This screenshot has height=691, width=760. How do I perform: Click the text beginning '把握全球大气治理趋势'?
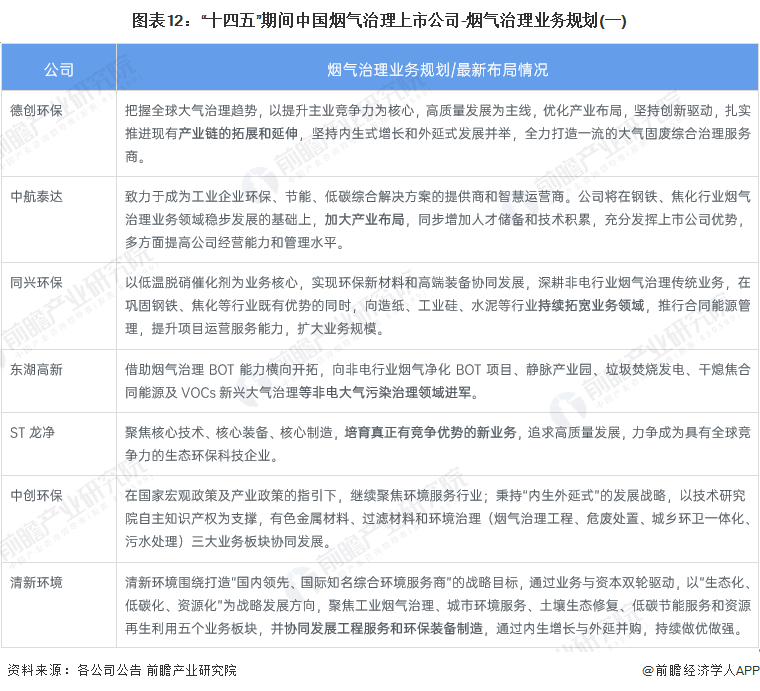[x=438, y=133]
